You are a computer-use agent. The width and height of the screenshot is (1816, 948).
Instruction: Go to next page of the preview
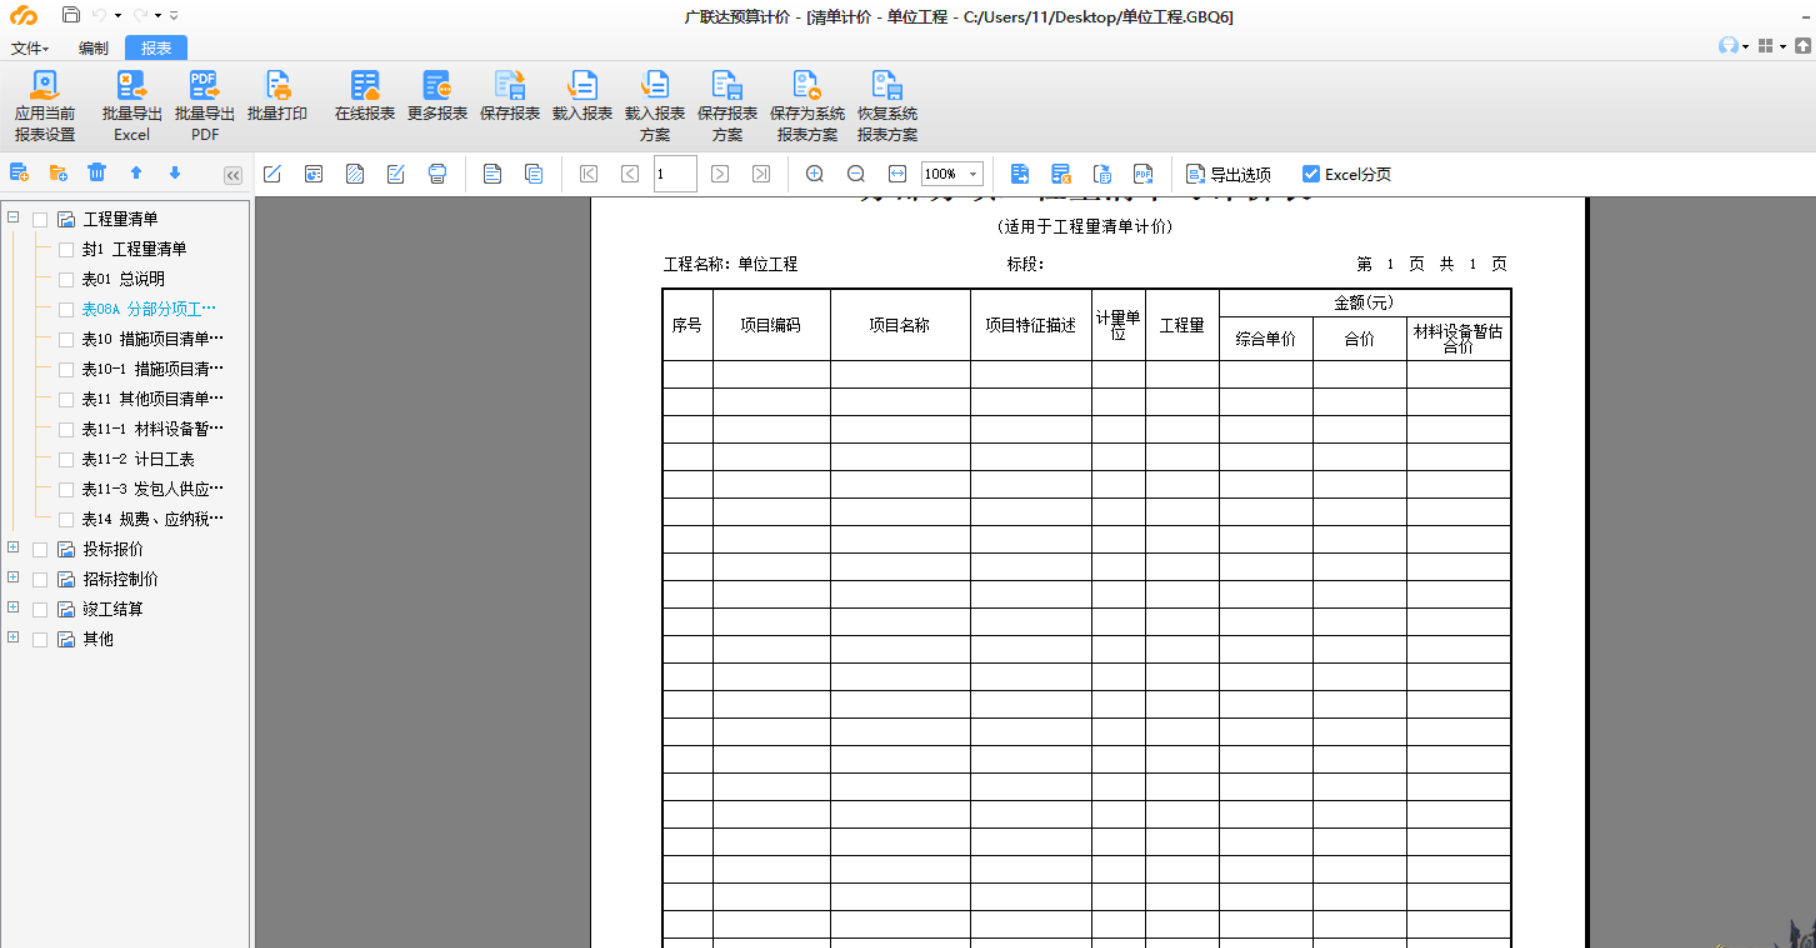click(x=720, y=174)
